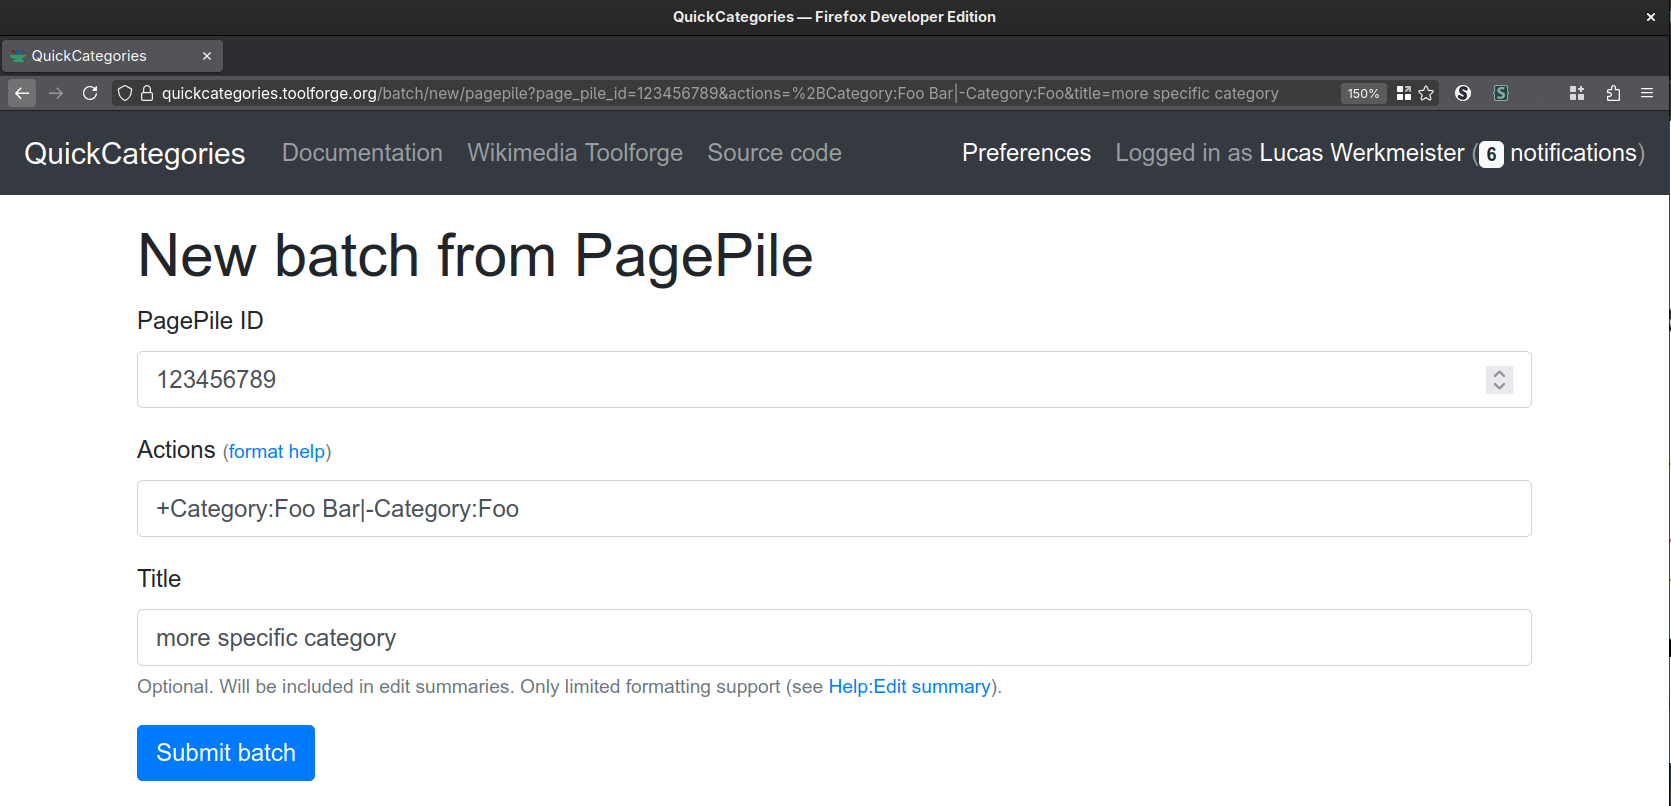Reset the 150% zoom level indicator
This screenshot has height=806, width=1671.
1363,93
